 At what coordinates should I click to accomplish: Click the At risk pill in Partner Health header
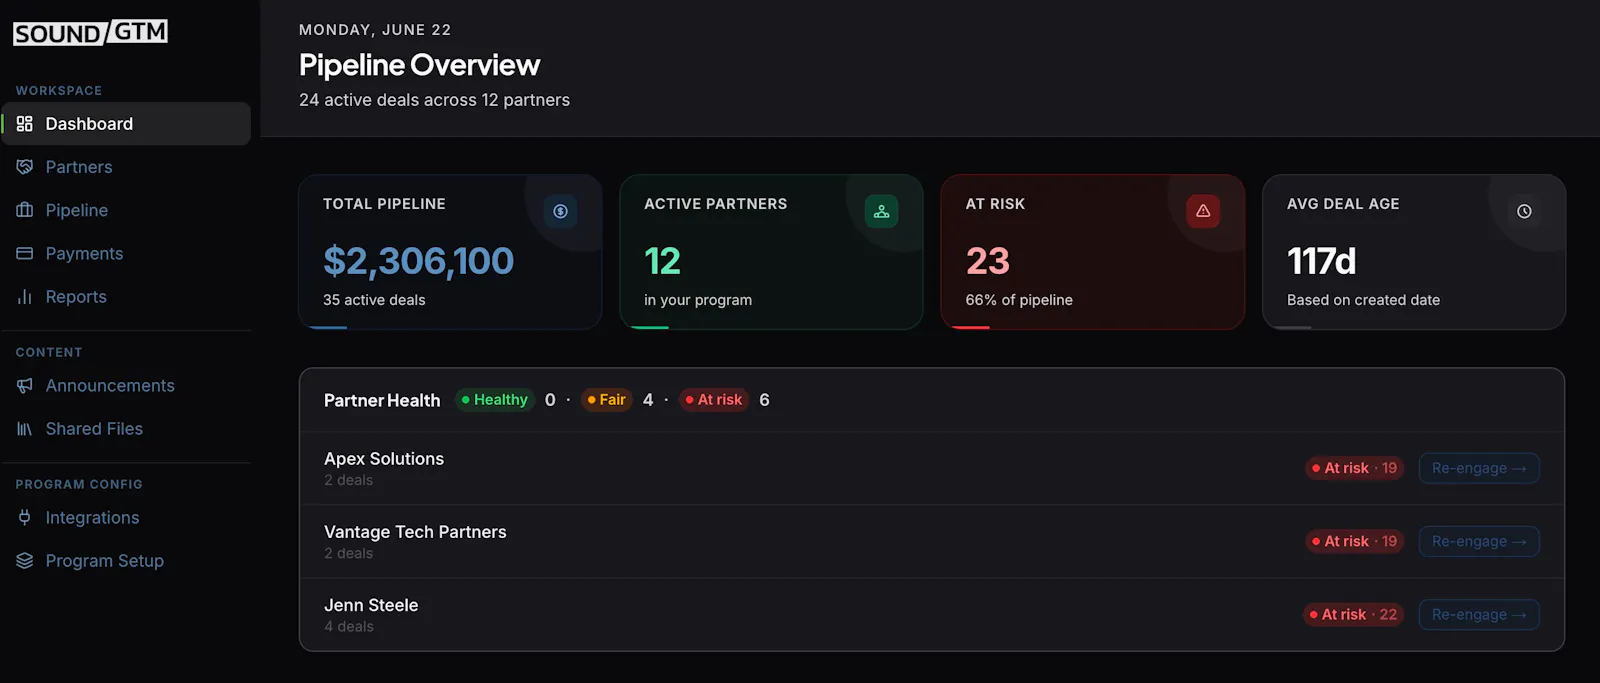pyautogui.click(x=714, y=400)
